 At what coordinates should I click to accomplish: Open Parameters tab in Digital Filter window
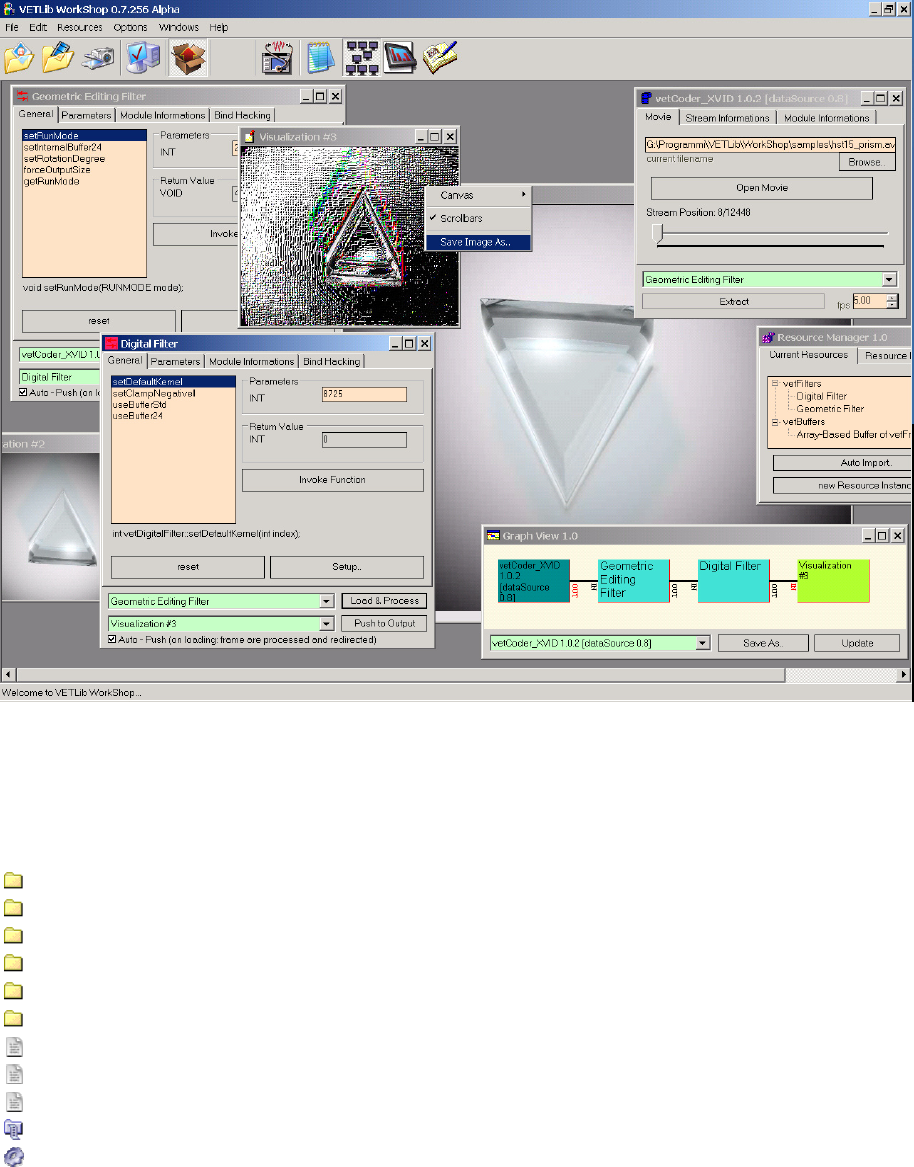pyautogui.click(x=175, y=362)
